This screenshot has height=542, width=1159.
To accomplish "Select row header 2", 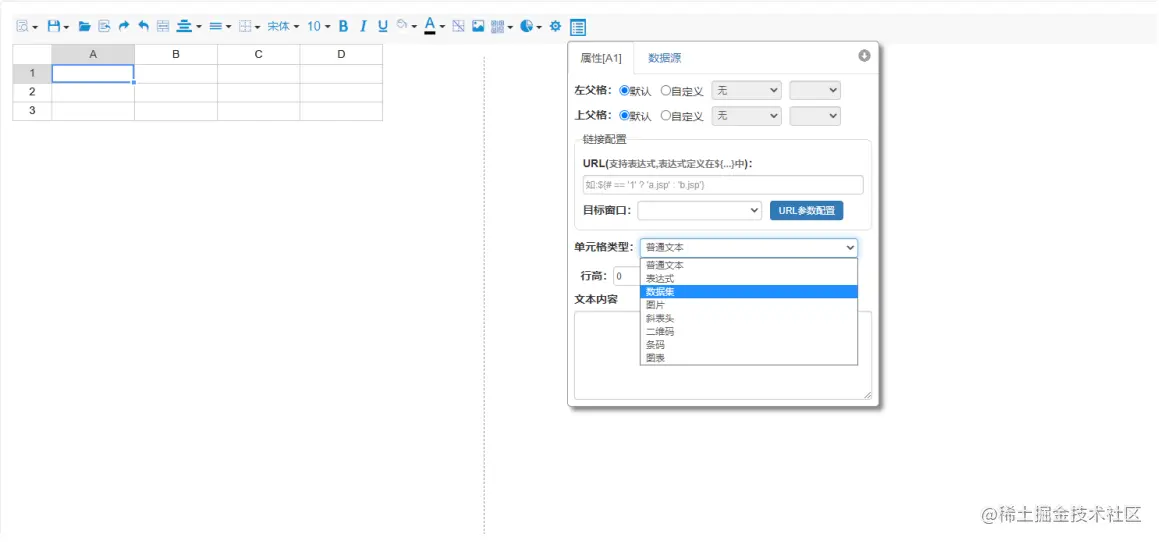I will [33, 92].
